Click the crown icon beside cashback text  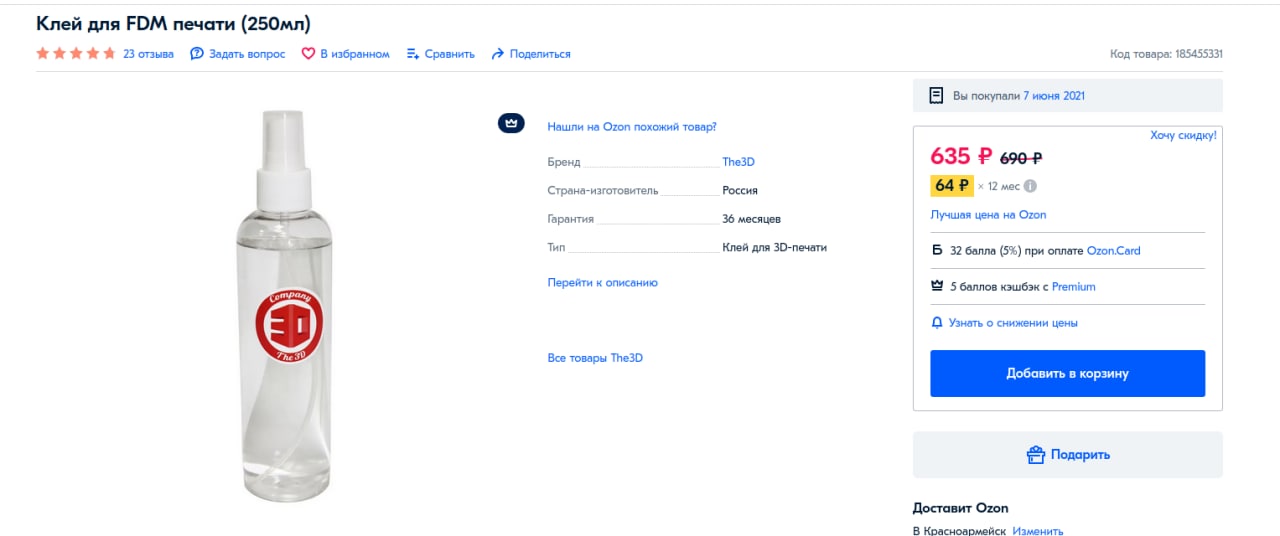(937, 287)
